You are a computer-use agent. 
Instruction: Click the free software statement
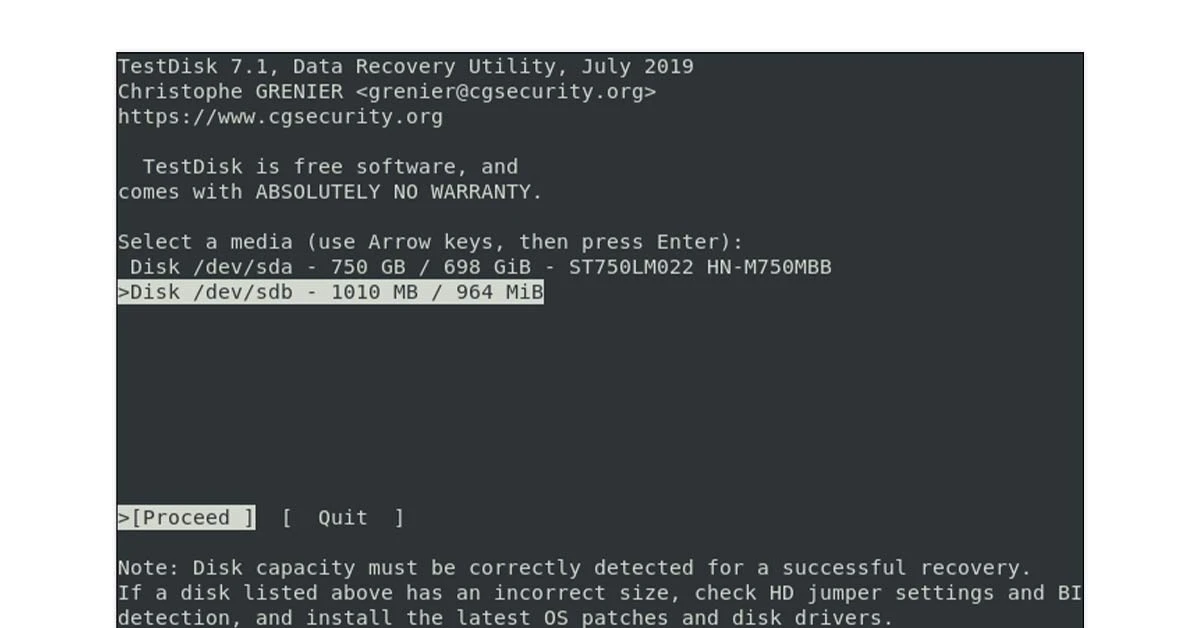click(330, 166)
